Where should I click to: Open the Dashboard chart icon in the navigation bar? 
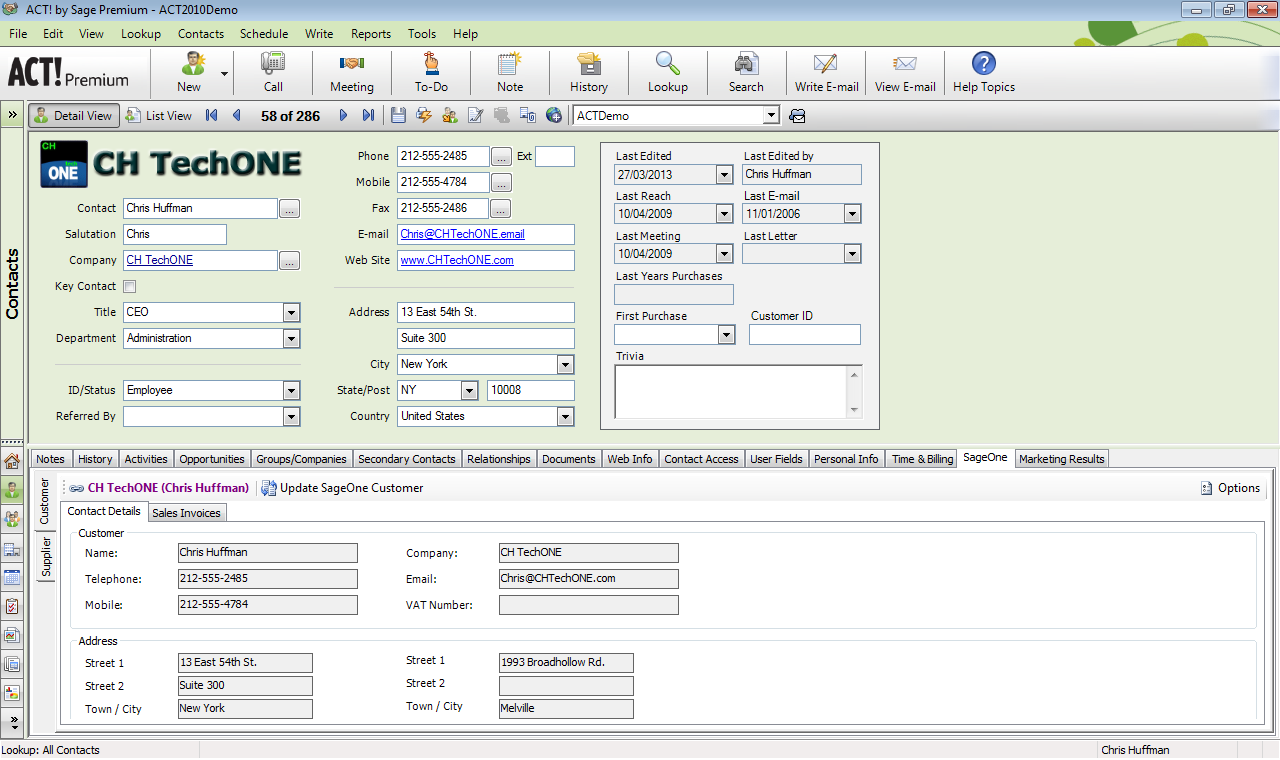(x=12, y=635)
